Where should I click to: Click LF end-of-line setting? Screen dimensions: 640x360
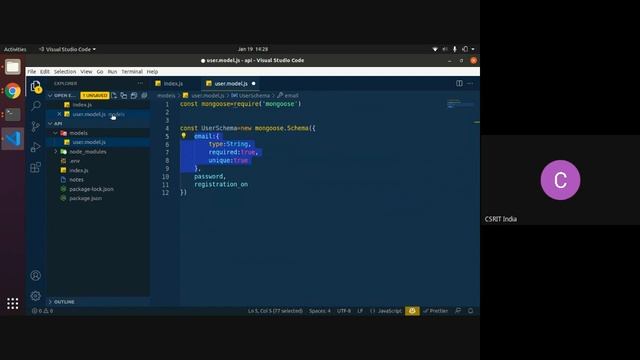point(360,311)
